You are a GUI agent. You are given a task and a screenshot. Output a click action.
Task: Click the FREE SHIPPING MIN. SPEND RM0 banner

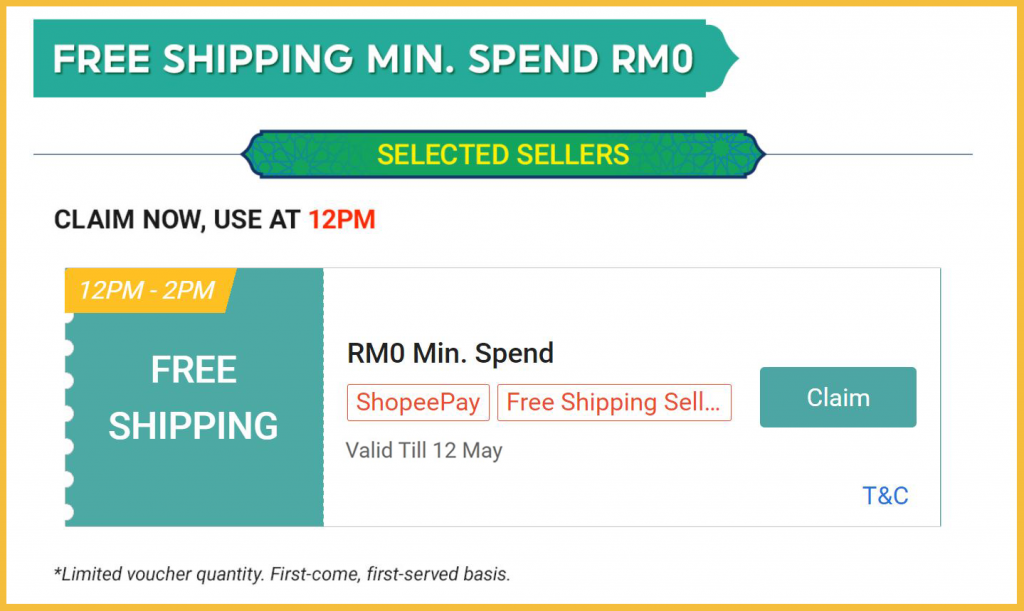(x=373, y=59)
